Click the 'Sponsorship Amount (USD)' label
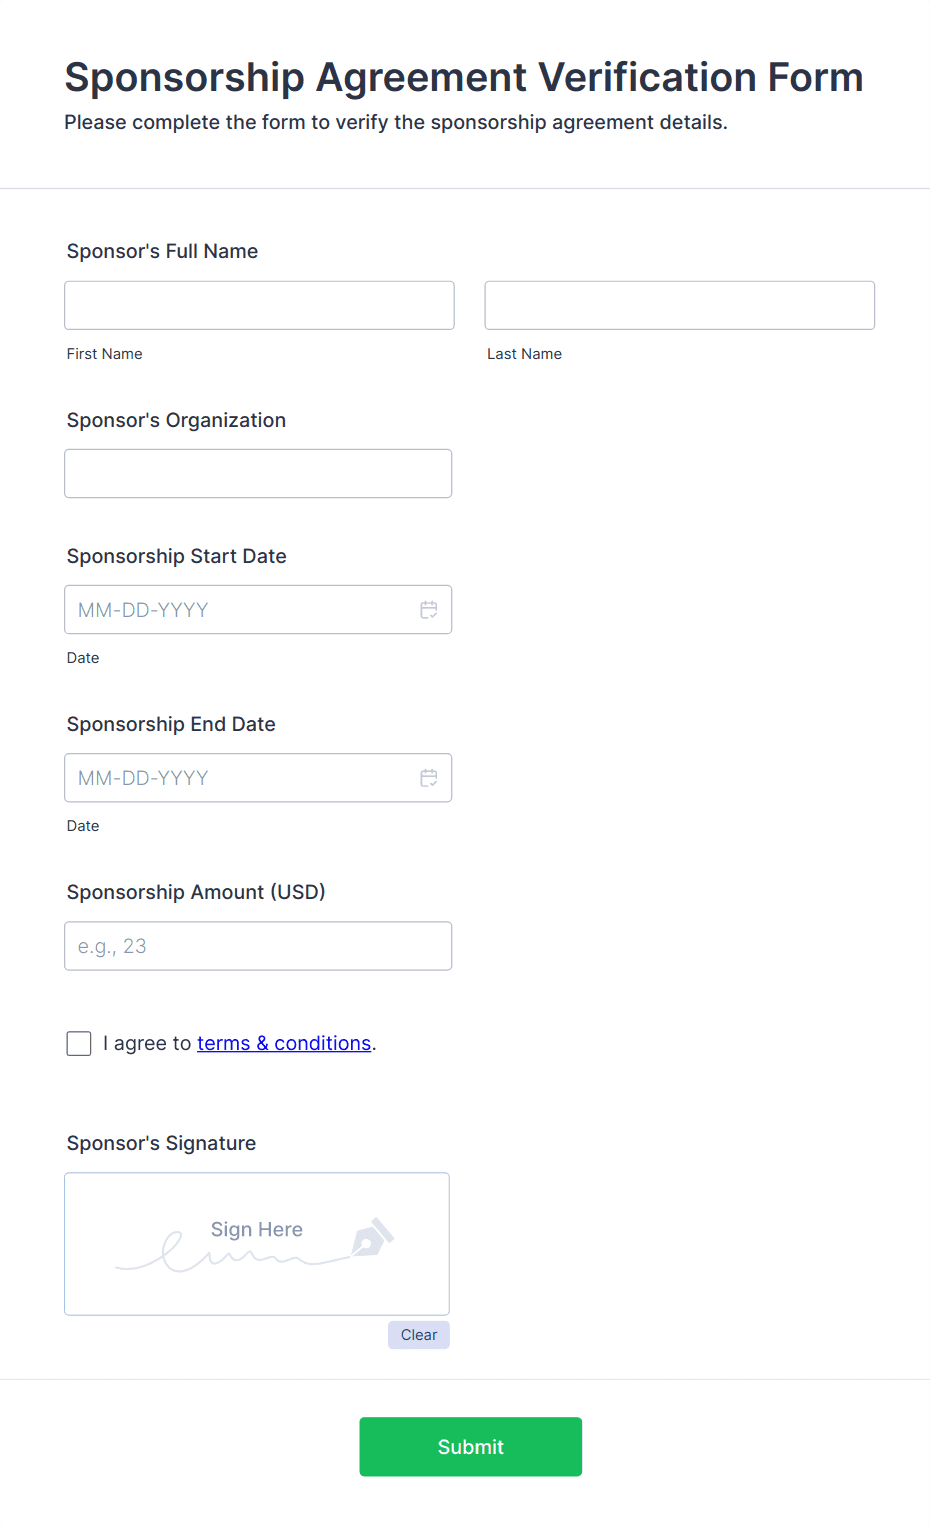Screen dimensions: 930x1526 click(x=196, y=892)
